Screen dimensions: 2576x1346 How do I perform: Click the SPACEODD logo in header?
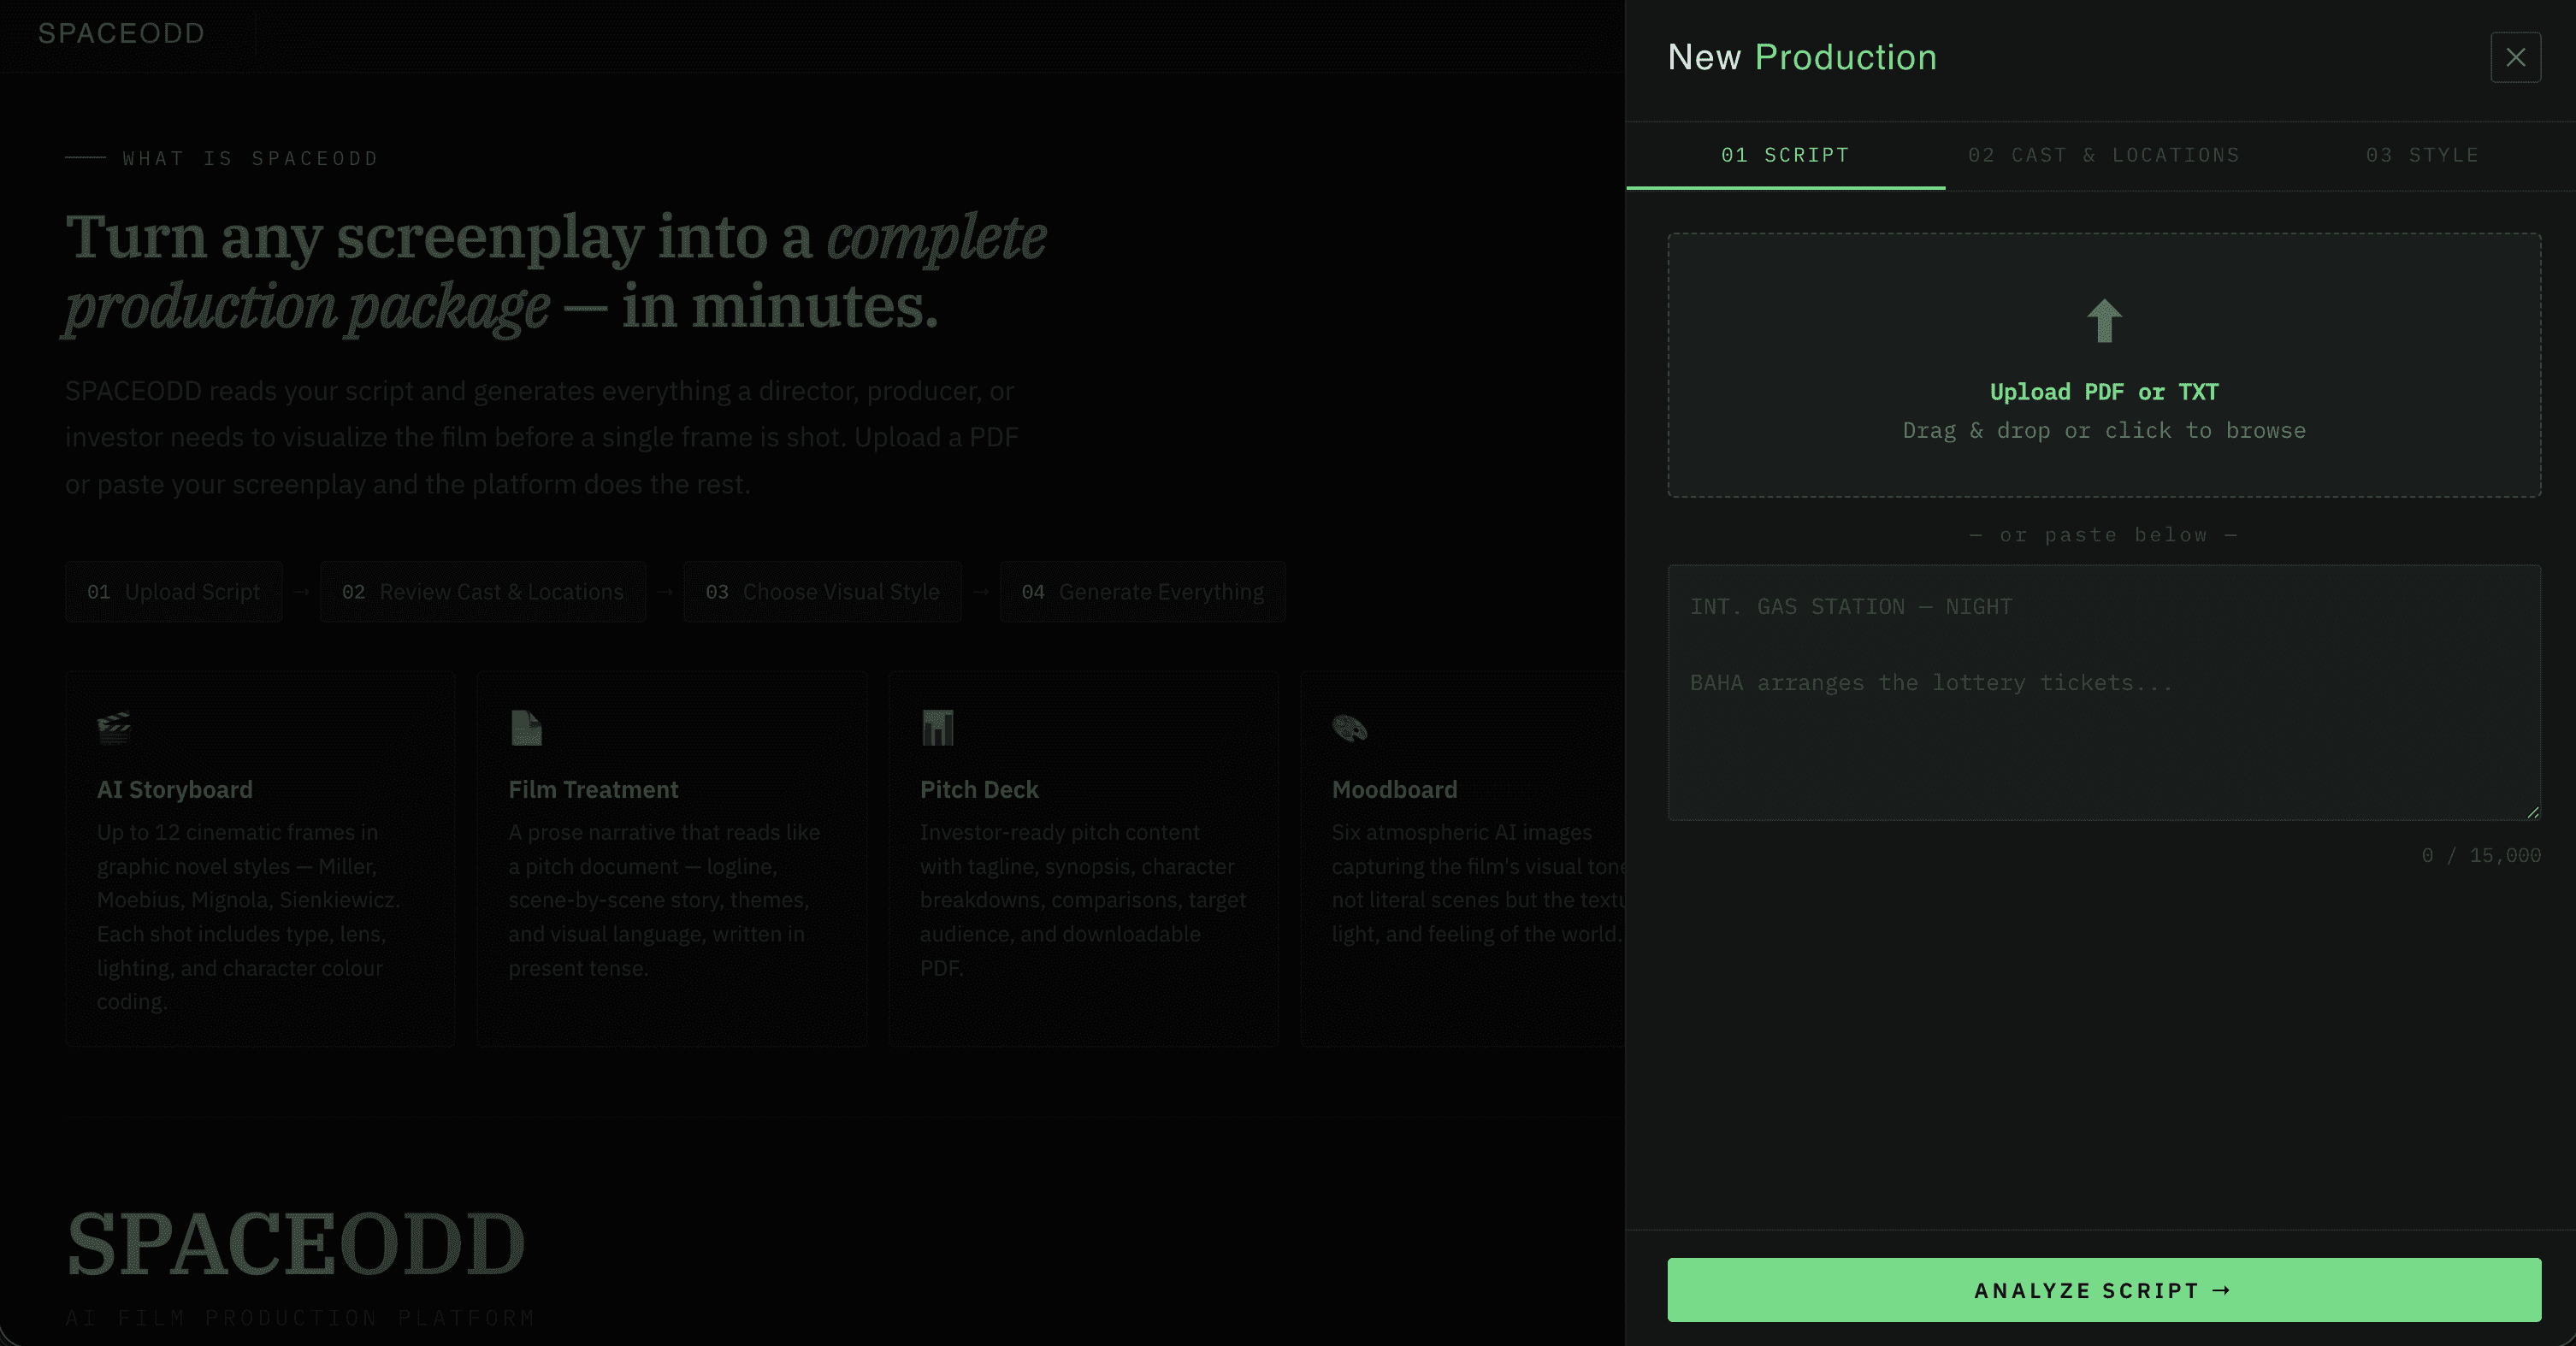[121, 33]
